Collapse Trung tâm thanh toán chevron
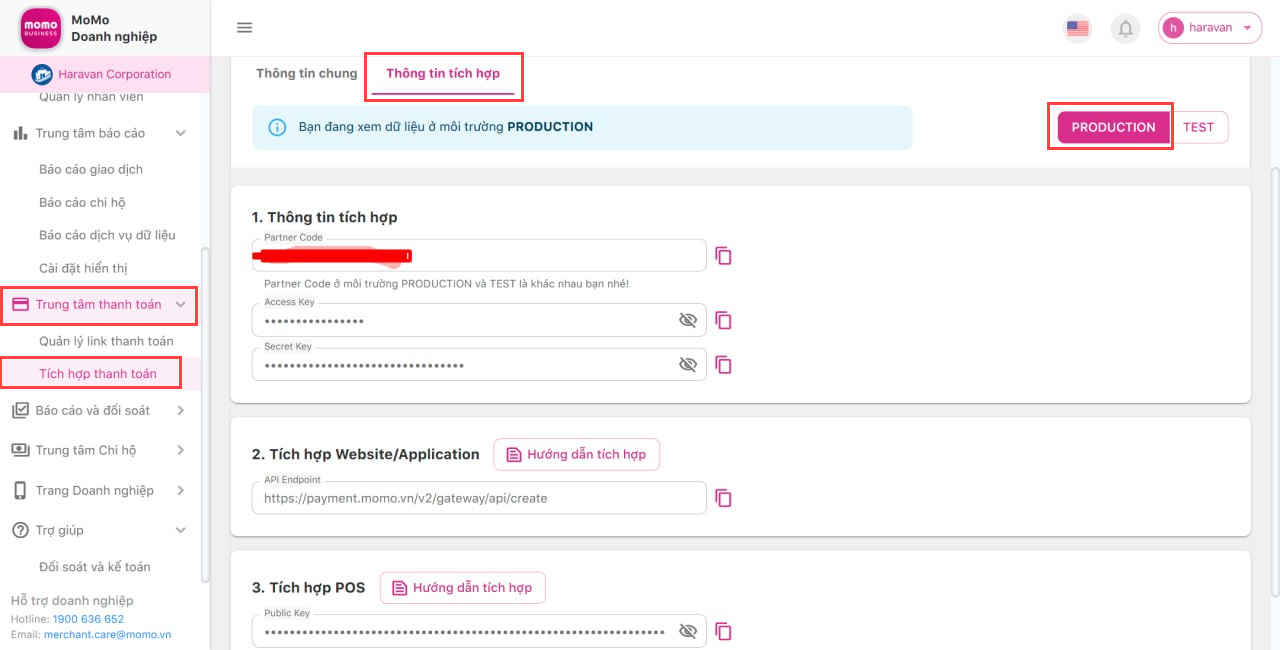1280x650 pixels. tap(181, 304)
